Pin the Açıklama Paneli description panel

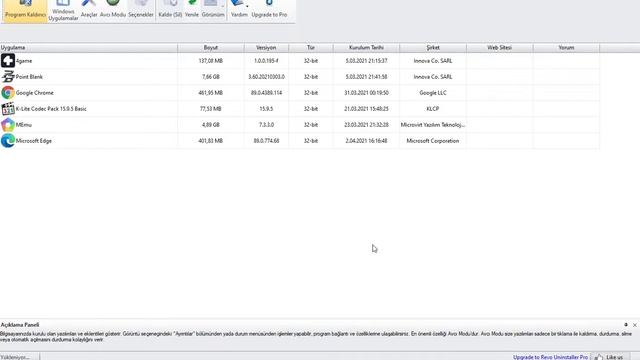point(626,325)
